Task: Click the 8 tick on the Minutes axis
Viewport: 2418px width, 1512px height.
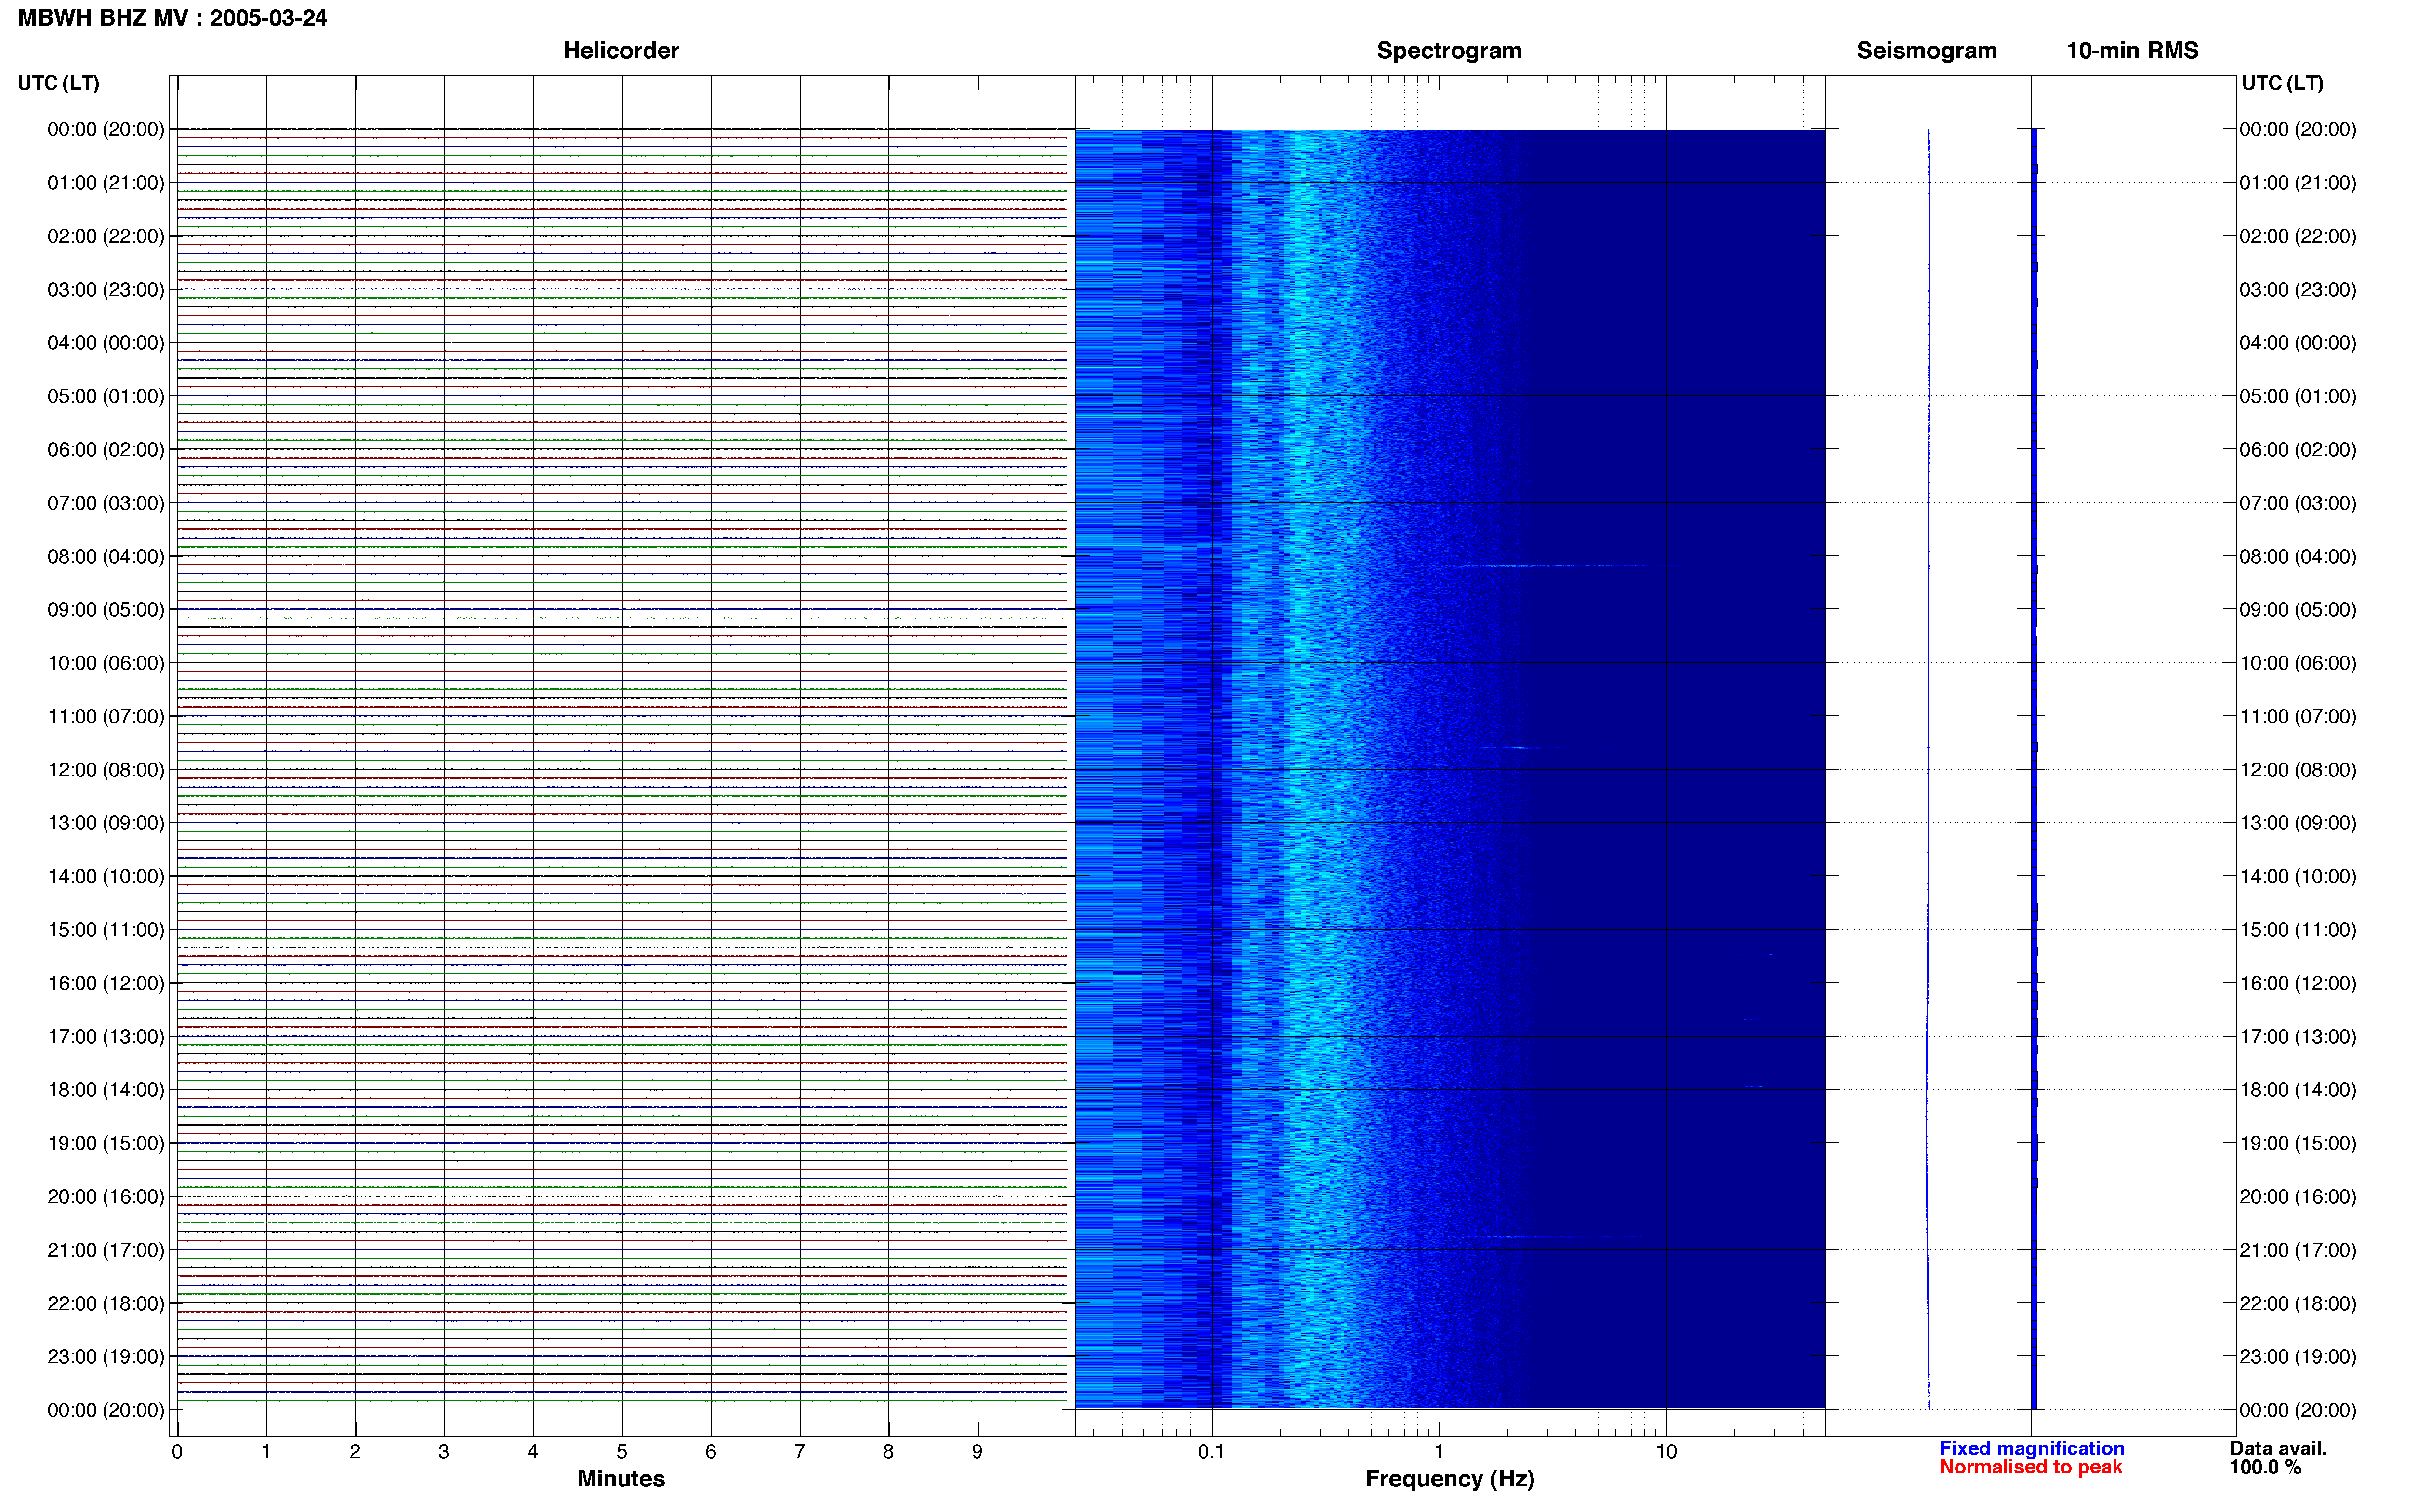Action: (x=888, y=1451)
